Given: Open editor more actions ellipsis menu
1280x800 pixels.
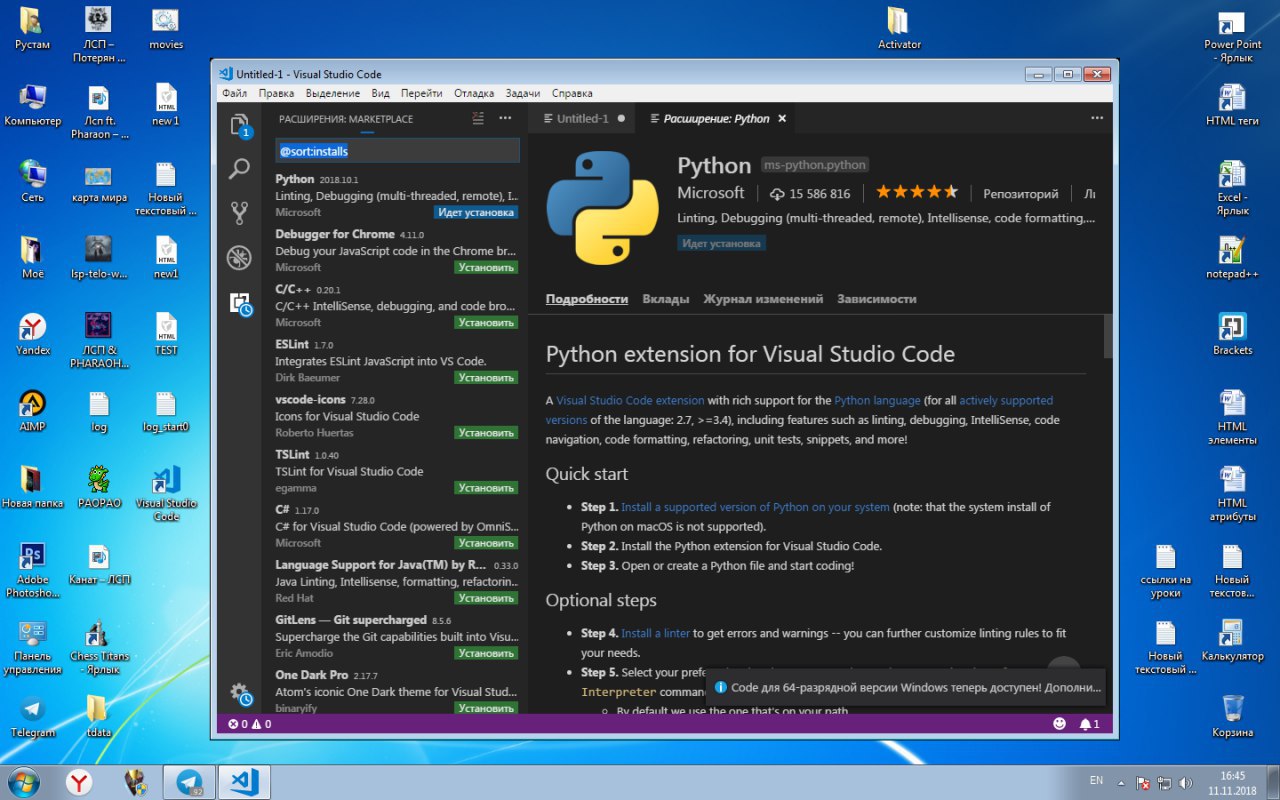Looking at the screenshot, I should pyautogui.click(x=1097, y=118).
